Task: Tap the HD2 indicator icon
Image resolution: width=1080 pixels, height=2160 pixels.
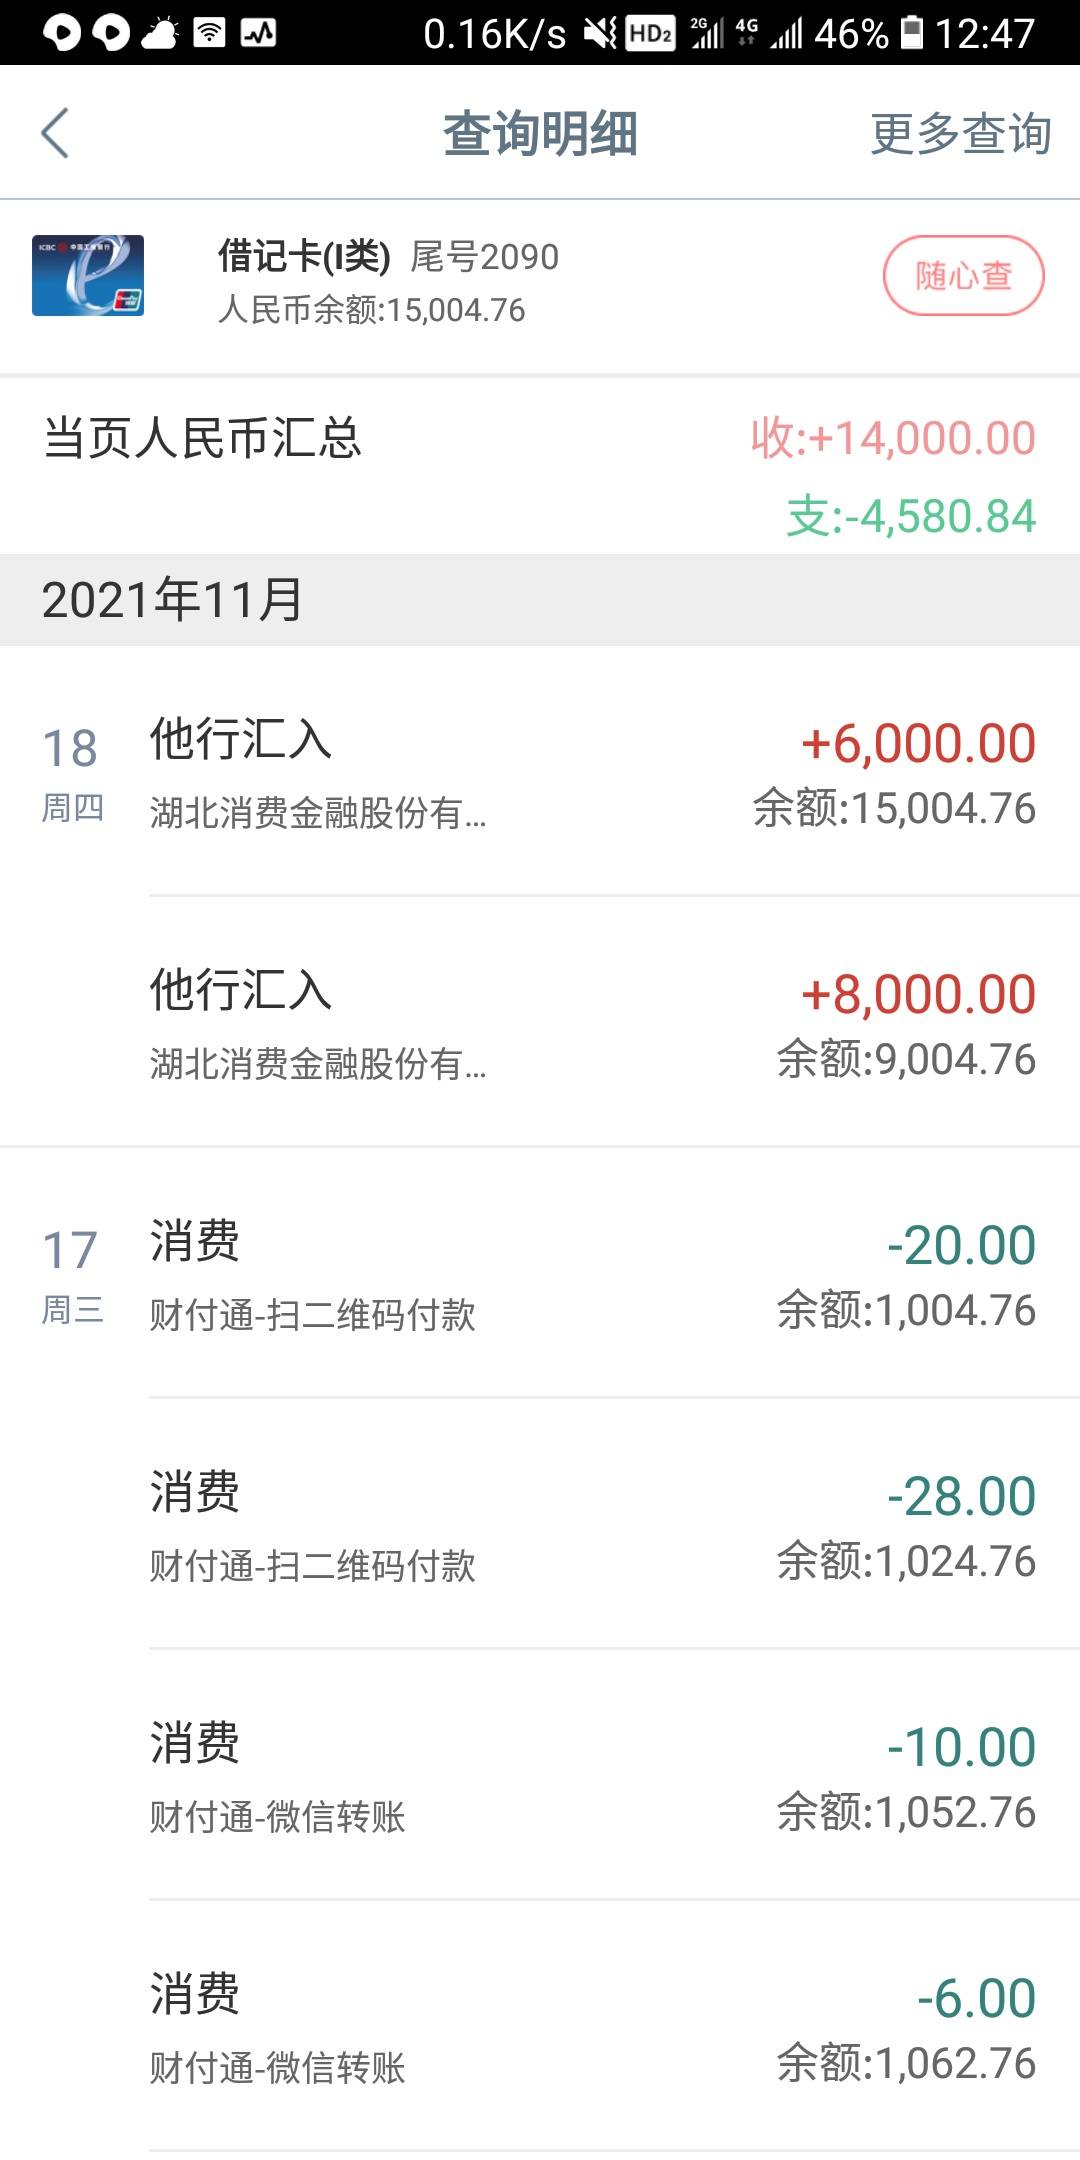Action: [x=650, y=33]
